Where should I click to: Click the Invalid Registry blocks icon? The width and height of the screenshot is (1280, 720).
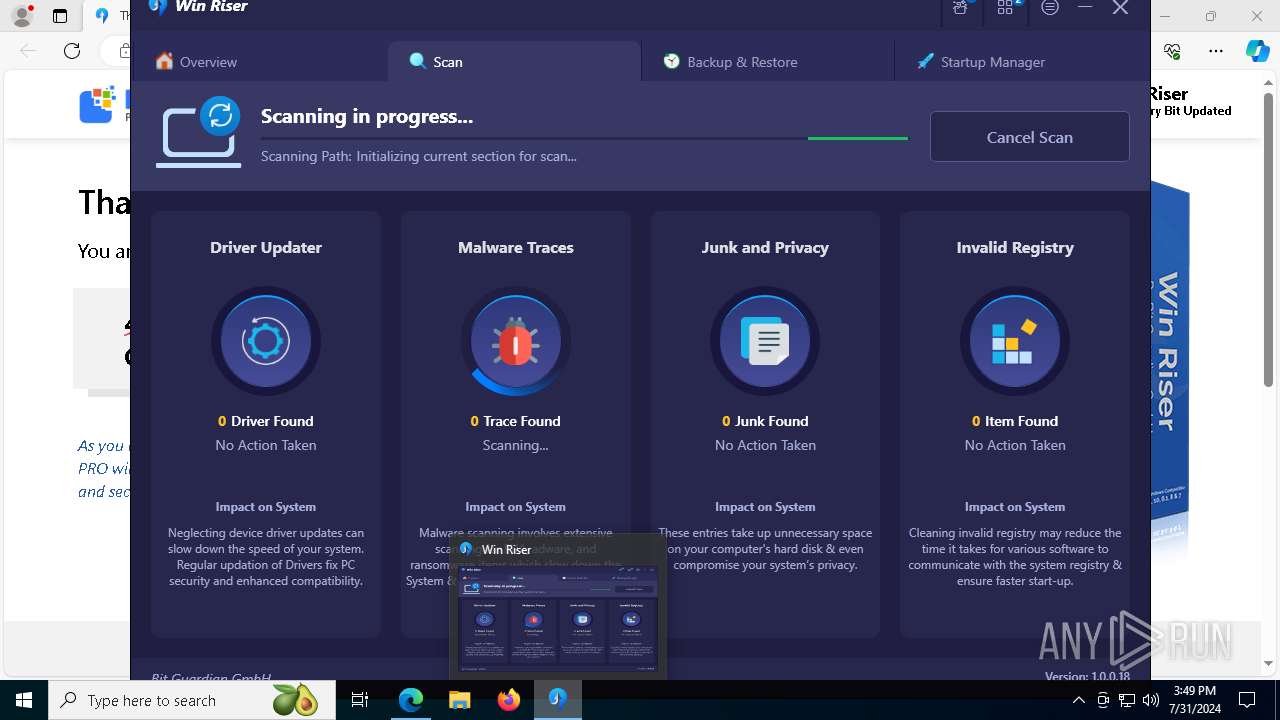click(x=1015, y=341)
